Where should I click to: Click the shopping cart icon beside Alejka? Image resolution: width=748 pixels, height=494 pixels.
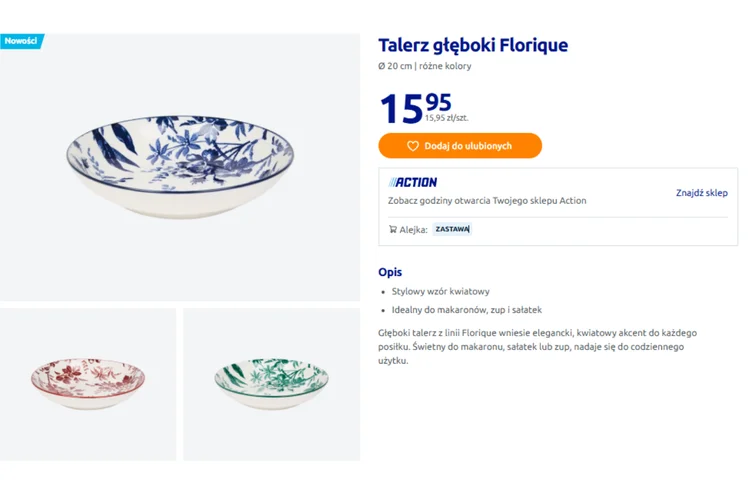[x=393, y=229]
